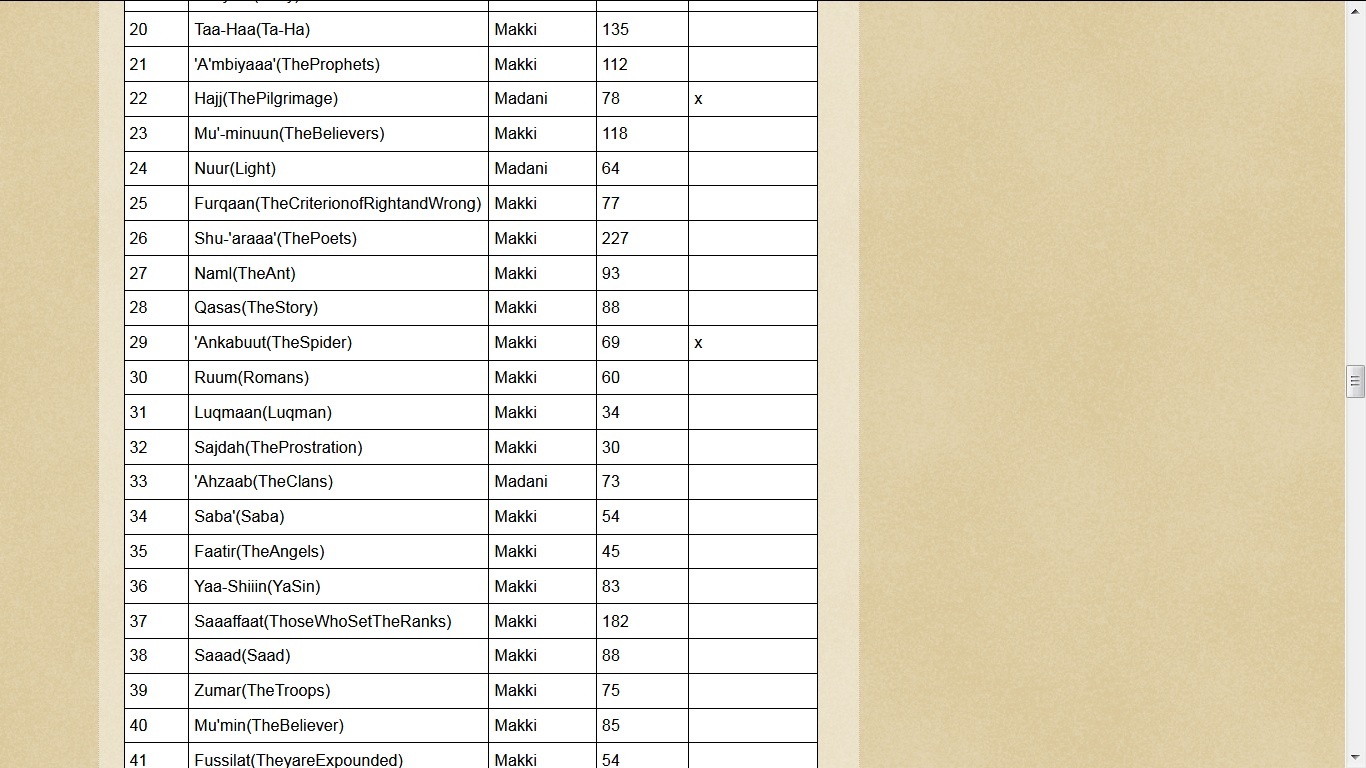Click the vertical scrollbar thumb

[x=1356, y=381]
